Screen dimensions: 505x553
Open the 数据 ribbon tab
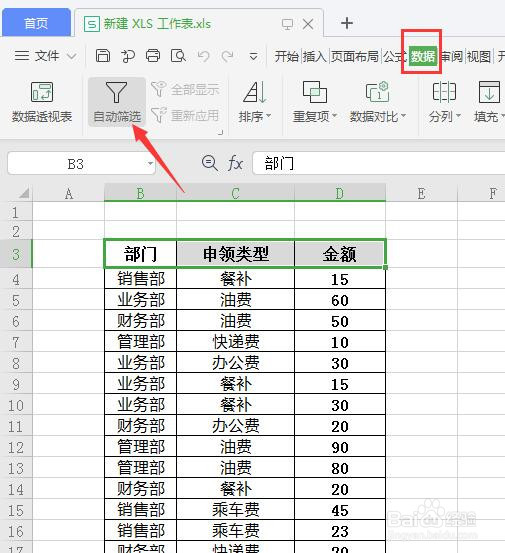[423, 56]
